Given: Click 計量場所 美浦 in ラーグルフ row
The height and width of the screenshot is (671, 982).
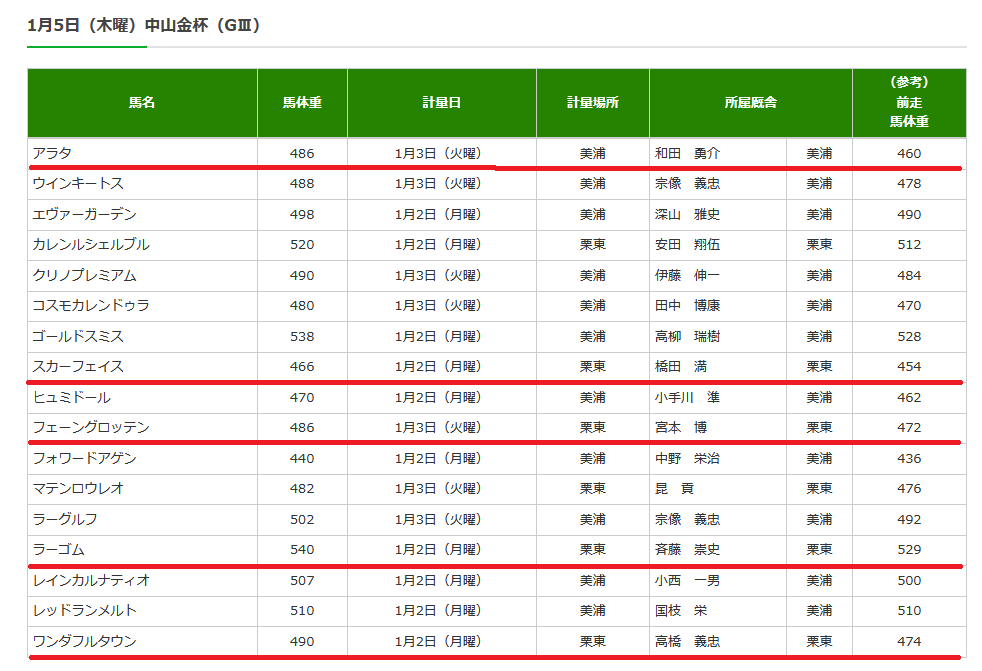Looking at the screenshot, I should [x=592, y=519].
